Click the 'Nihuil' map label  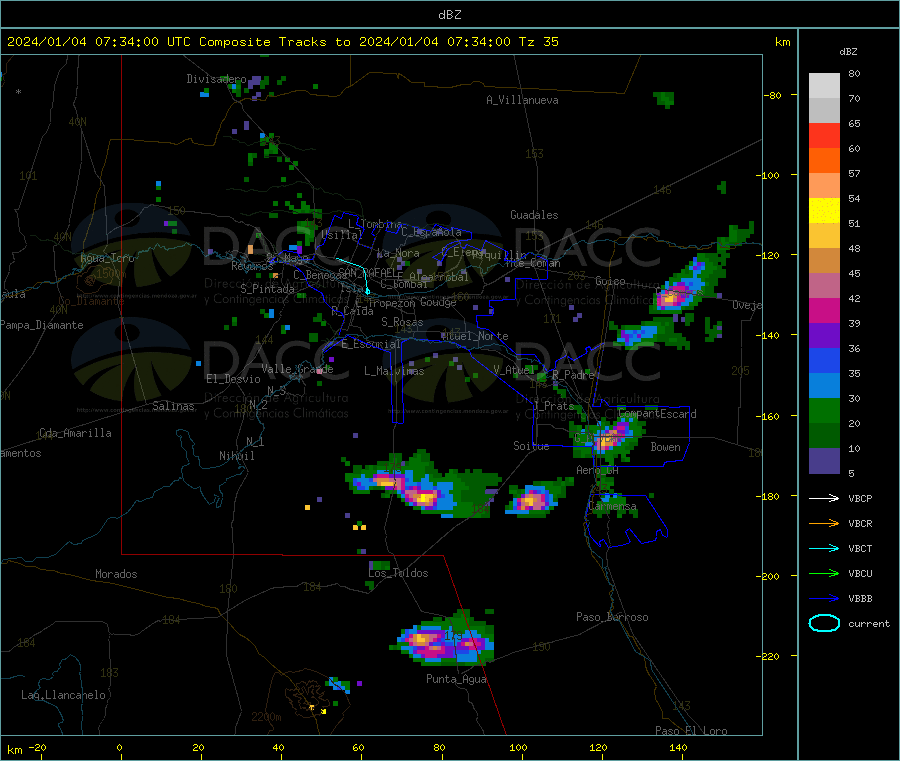click(236, 456)
